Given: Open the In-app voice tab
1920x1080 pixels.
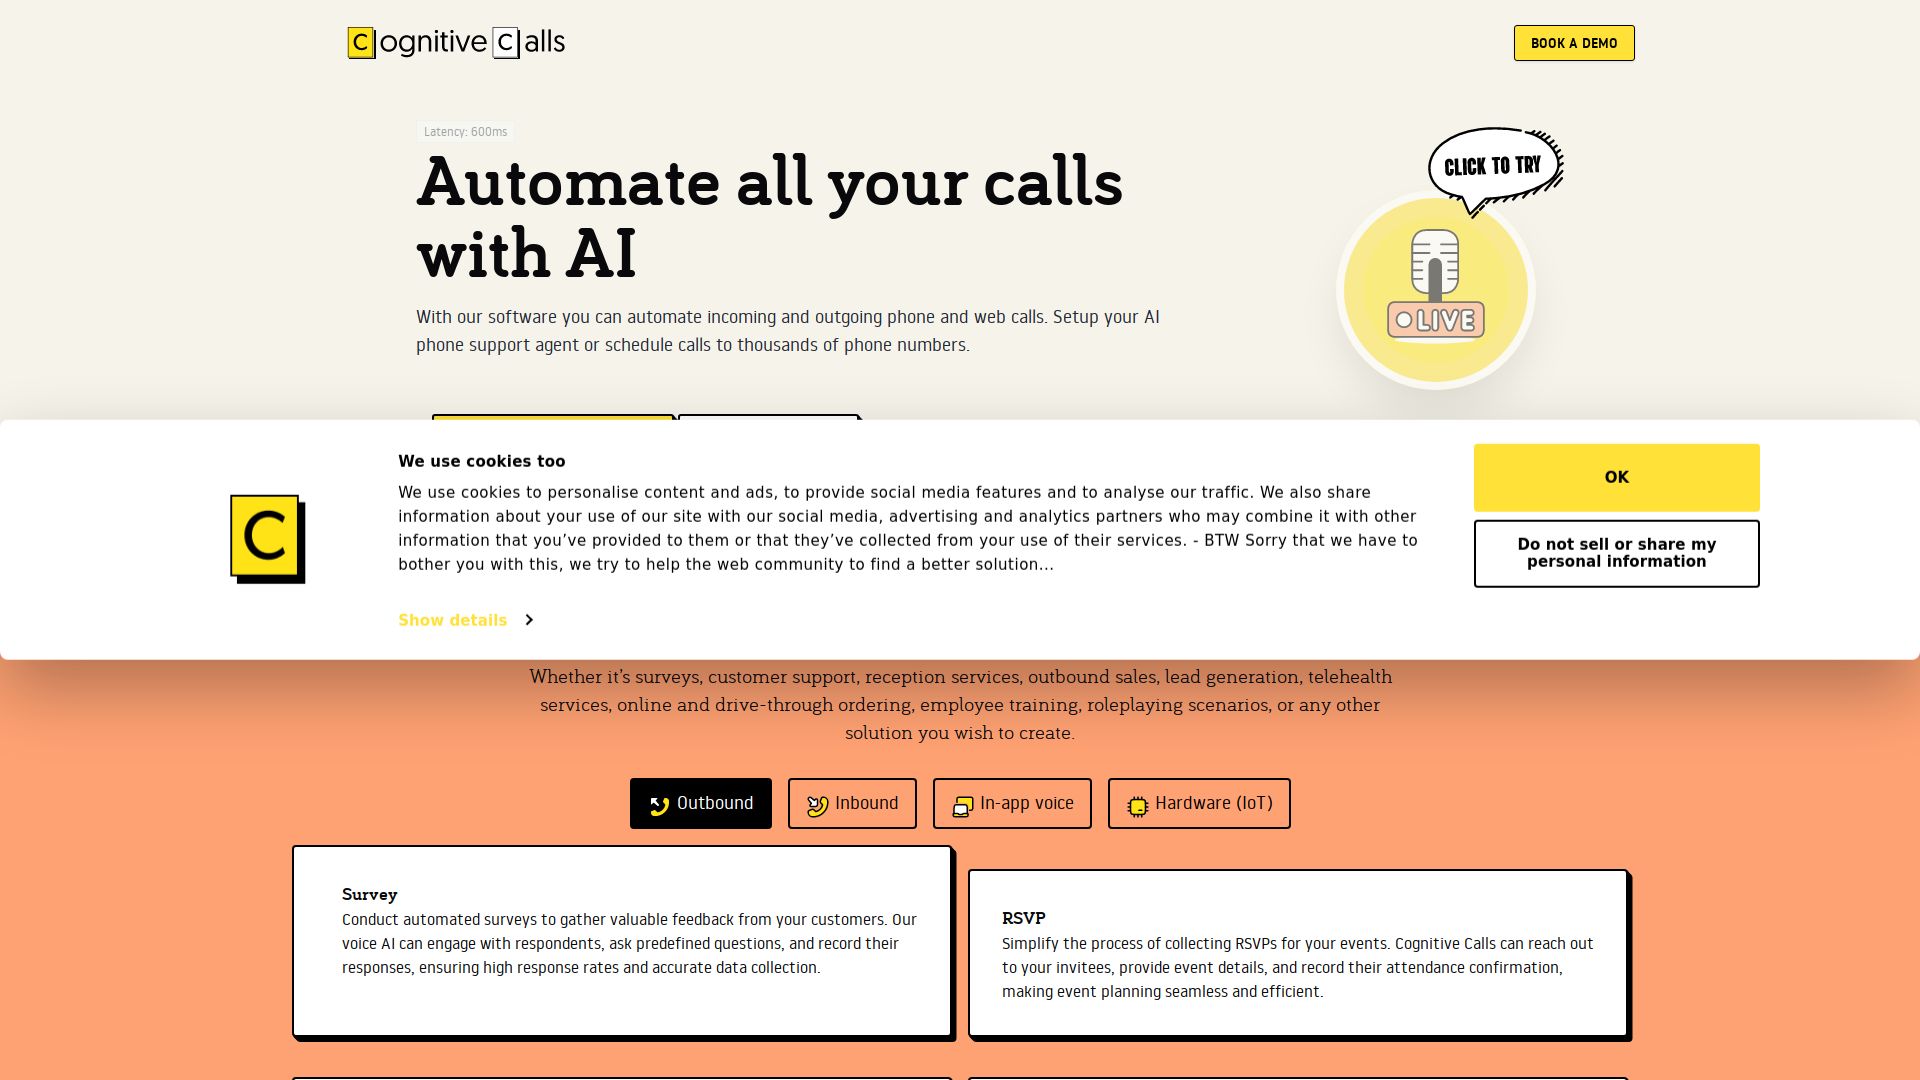Looking at the screenshot, I should tap(1012, 803).
